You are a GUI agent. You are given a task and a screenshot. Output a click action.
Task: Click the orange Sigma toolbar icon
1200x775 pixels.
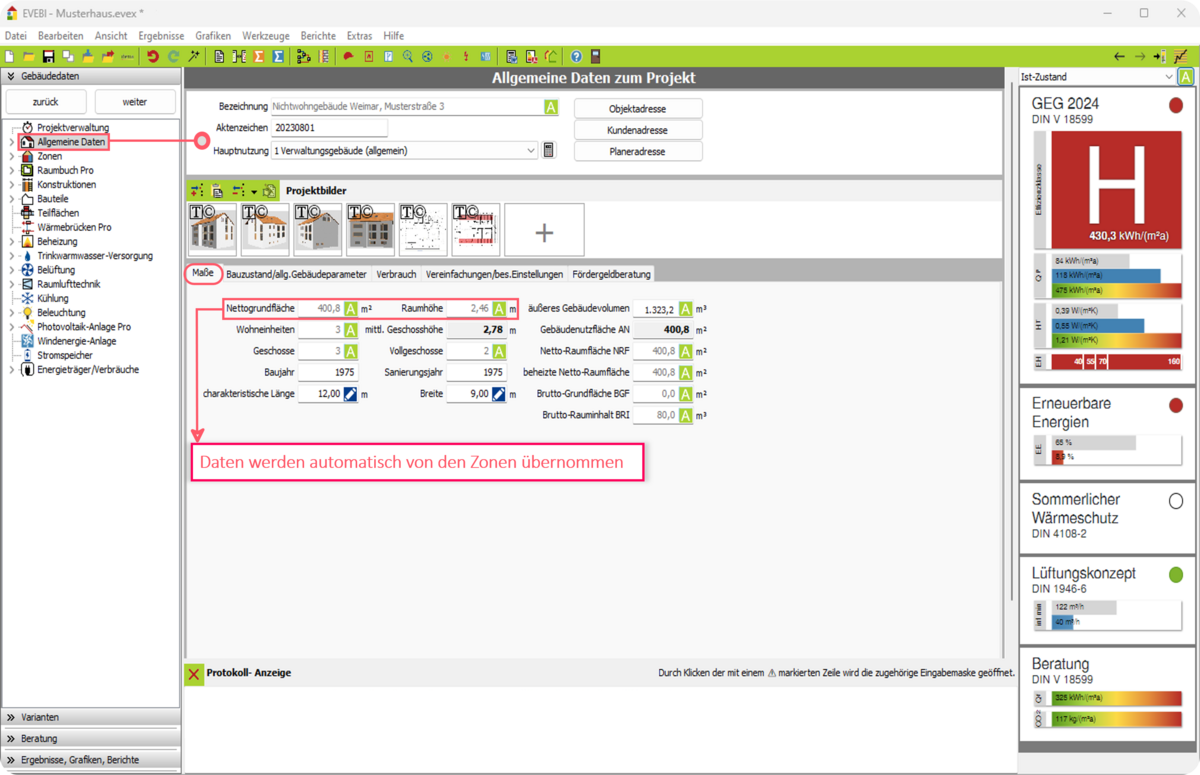[259, 57]
